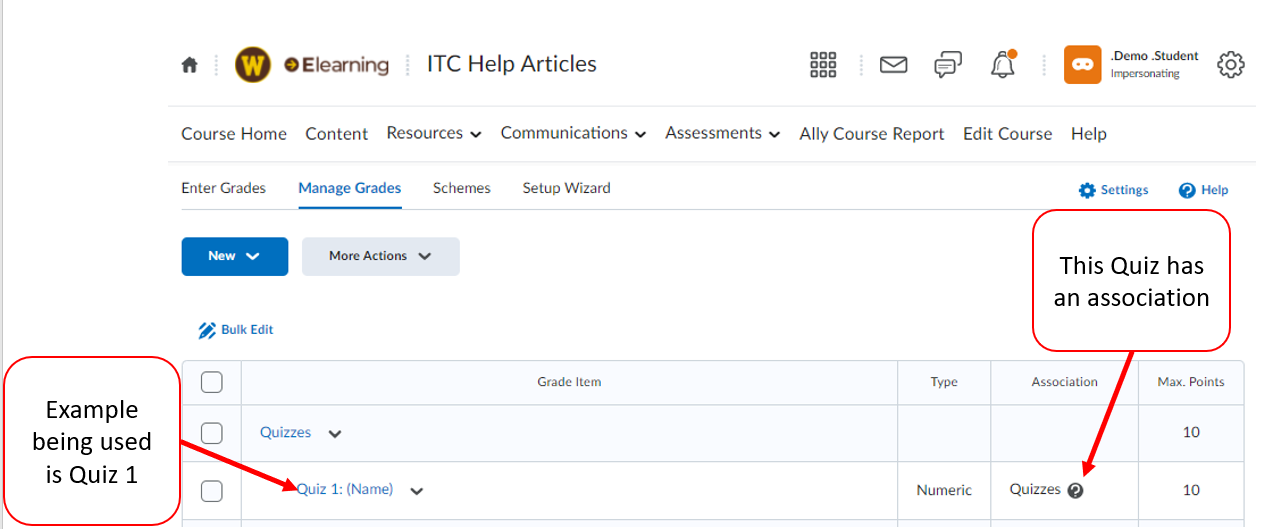
Task: Click the Max. Points column header
Action: 1191,382
